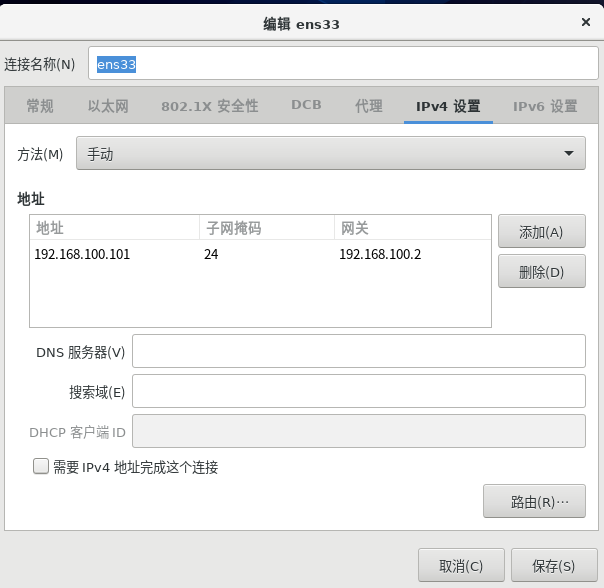Switch to the 常规 tab
604x588 pixels.
(x=40, y=106)
